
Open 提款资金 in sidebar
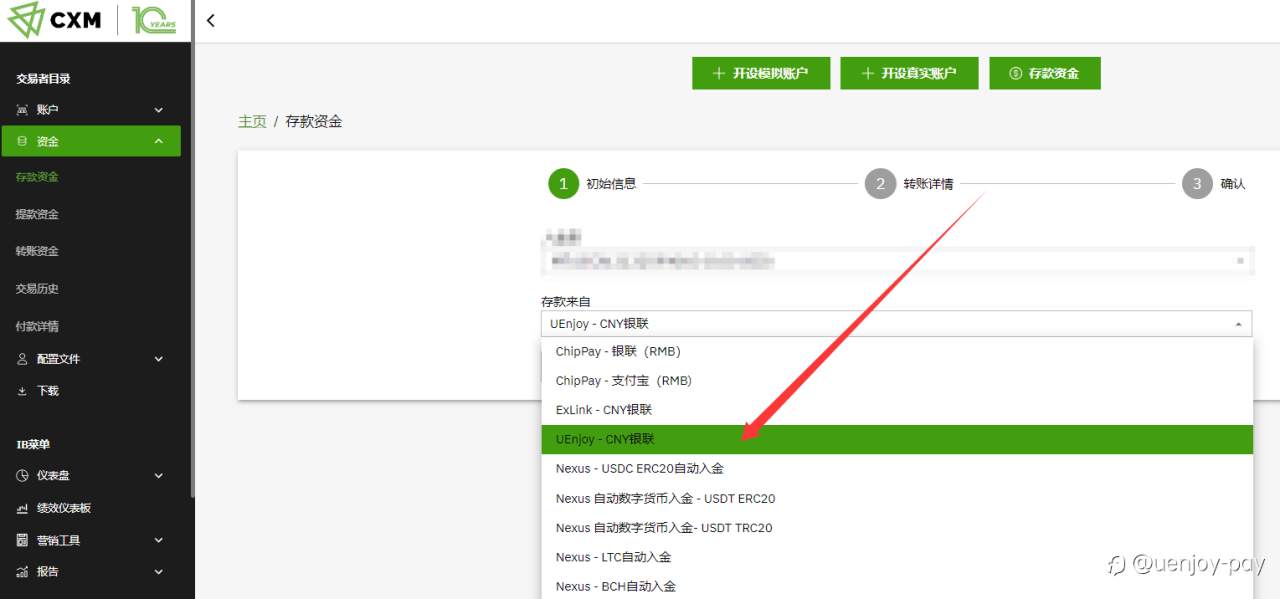tap(37, 214)
